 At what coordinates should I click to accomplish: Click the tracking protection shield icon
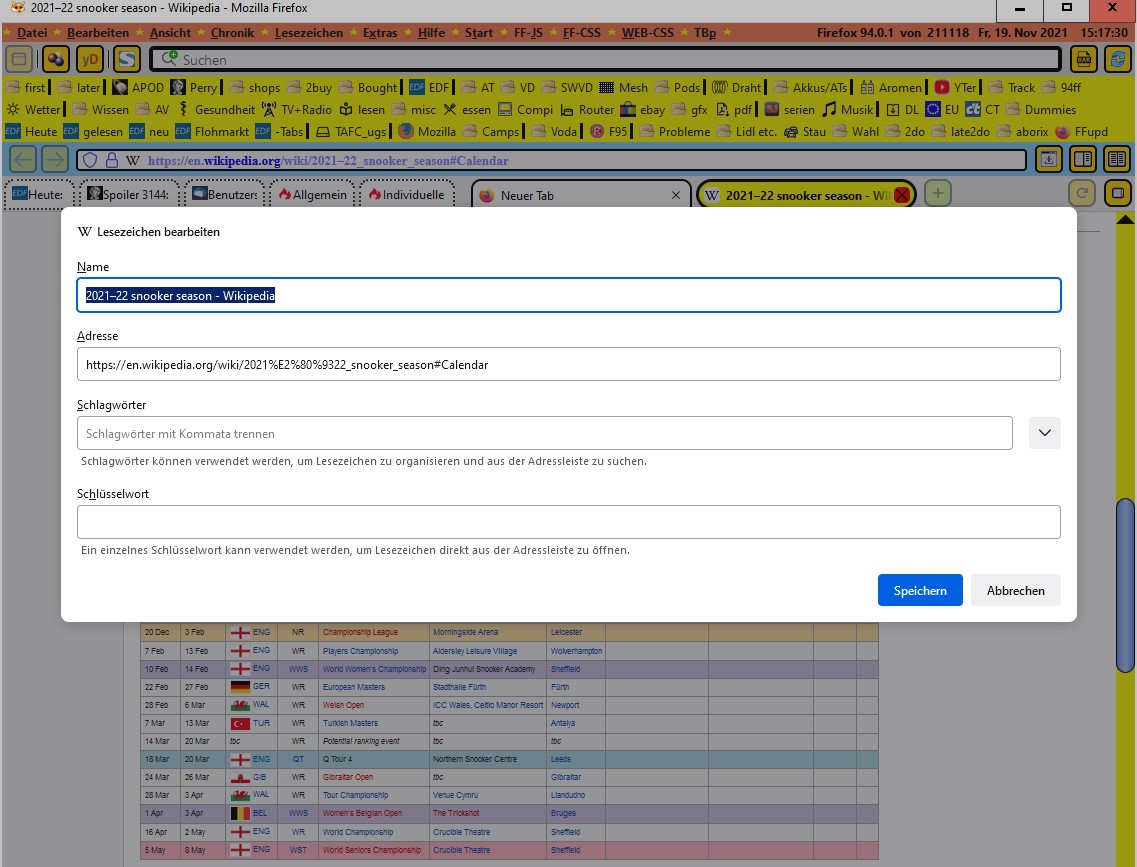89,160
